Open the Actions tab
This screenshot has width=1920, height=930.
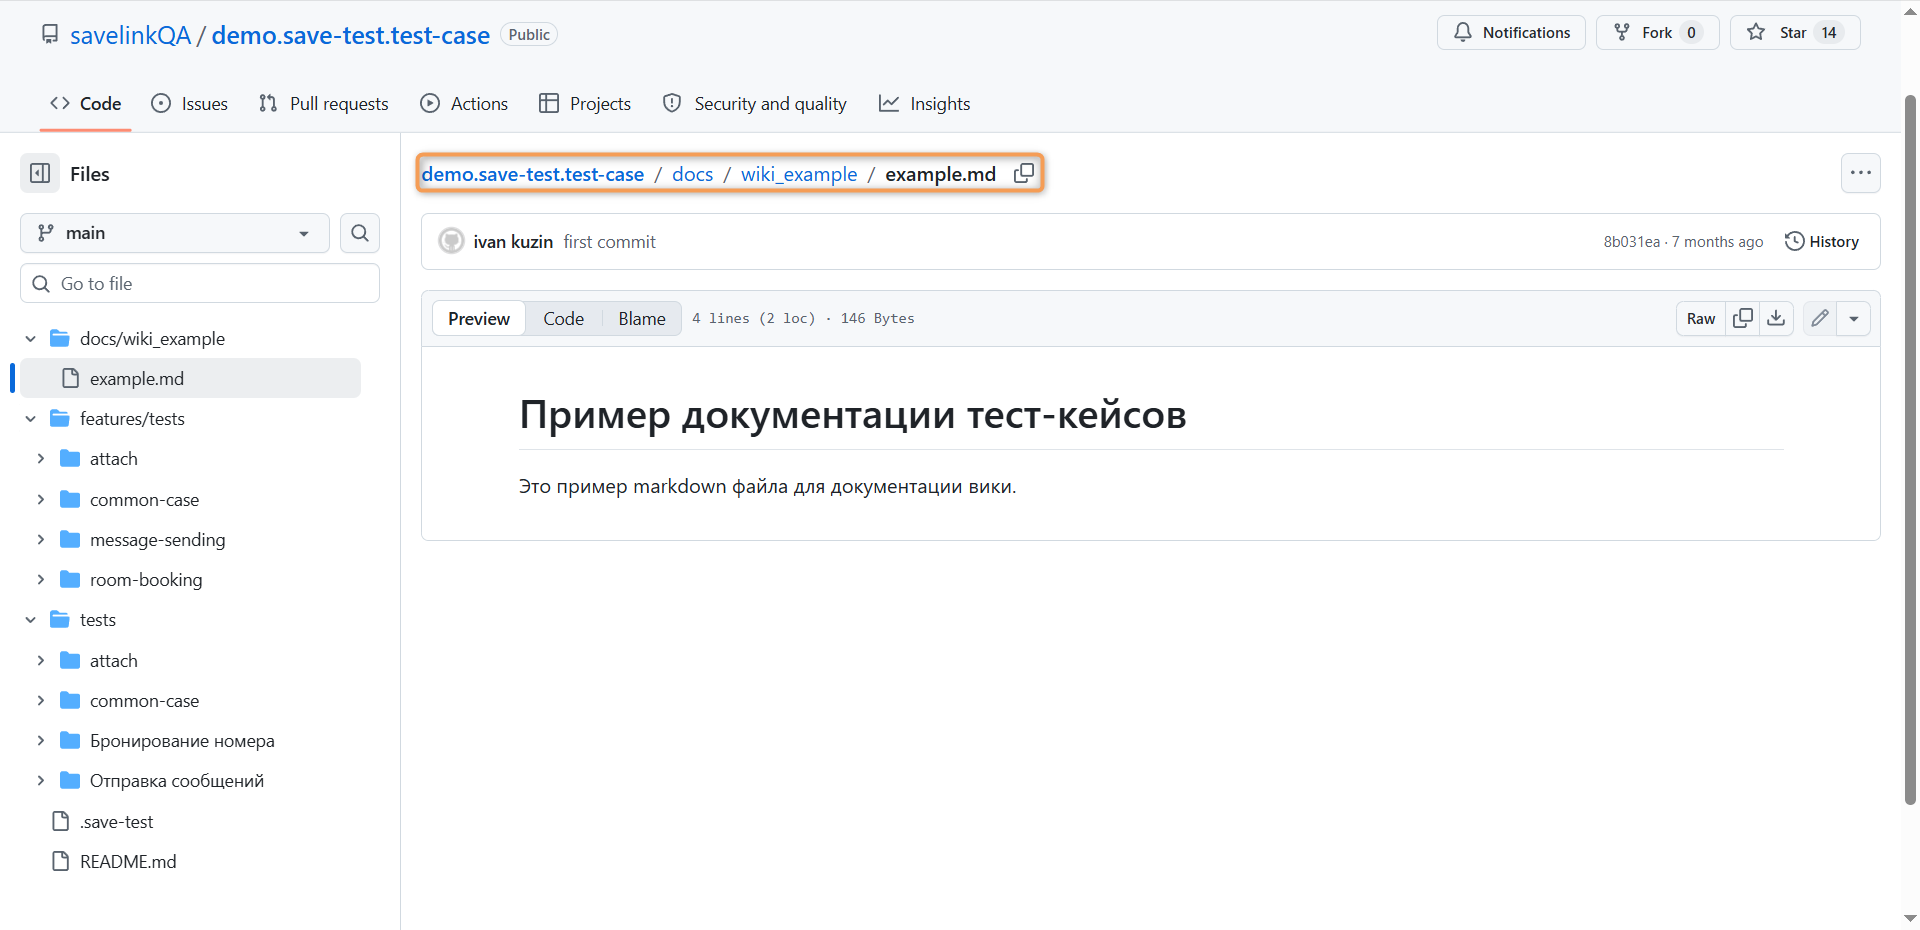[x=464, y=103]
